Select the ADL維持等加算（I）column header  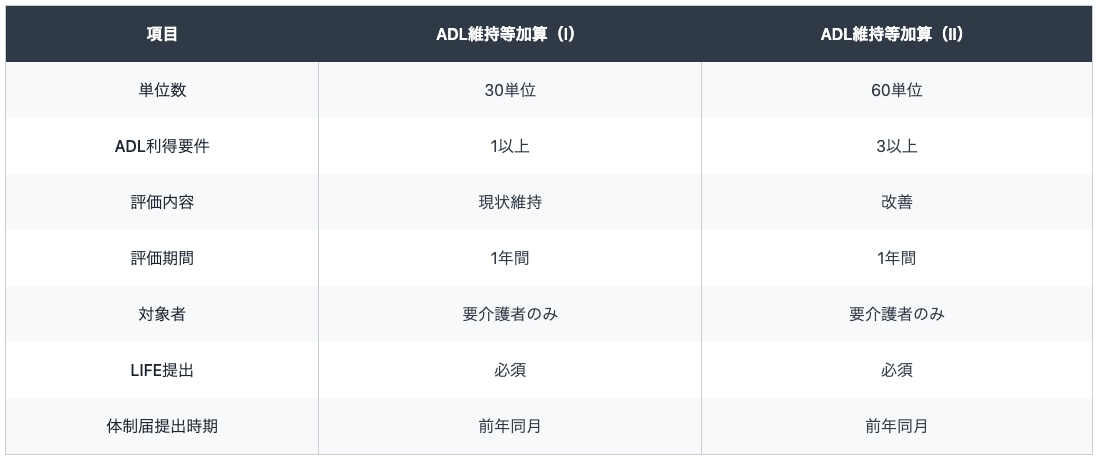point(510,34)
